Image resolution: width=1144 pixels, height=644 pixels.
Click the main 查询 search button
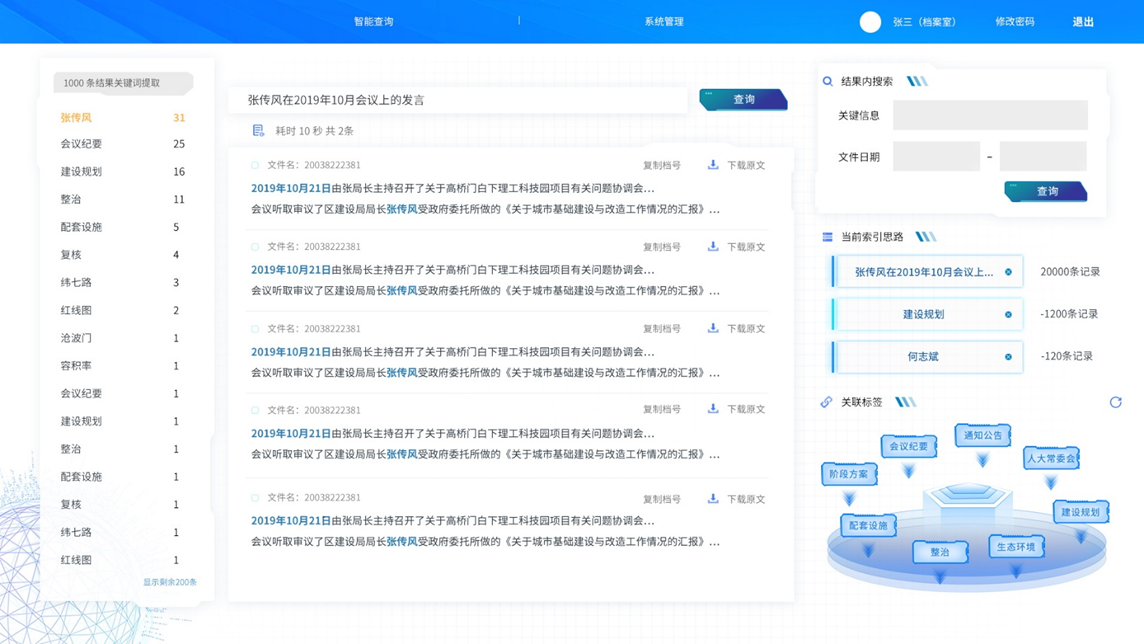tap(743, 99)
